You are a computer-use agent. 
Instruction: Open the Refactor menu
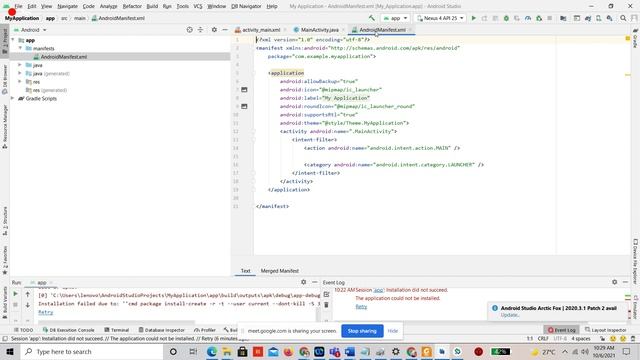pos(132,6)
